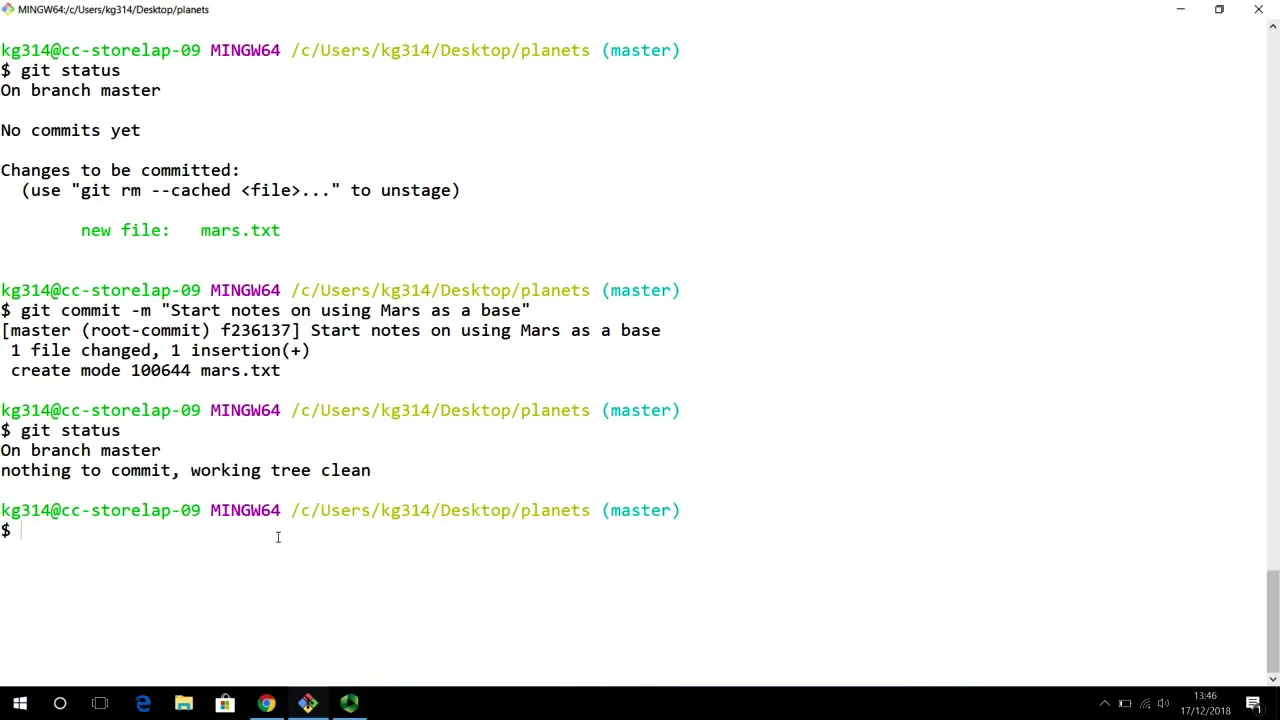Image resolution: width=1280 pixels, height=720 pixels.
Task: Click the 'No commits yet' text
Action: 70,130
